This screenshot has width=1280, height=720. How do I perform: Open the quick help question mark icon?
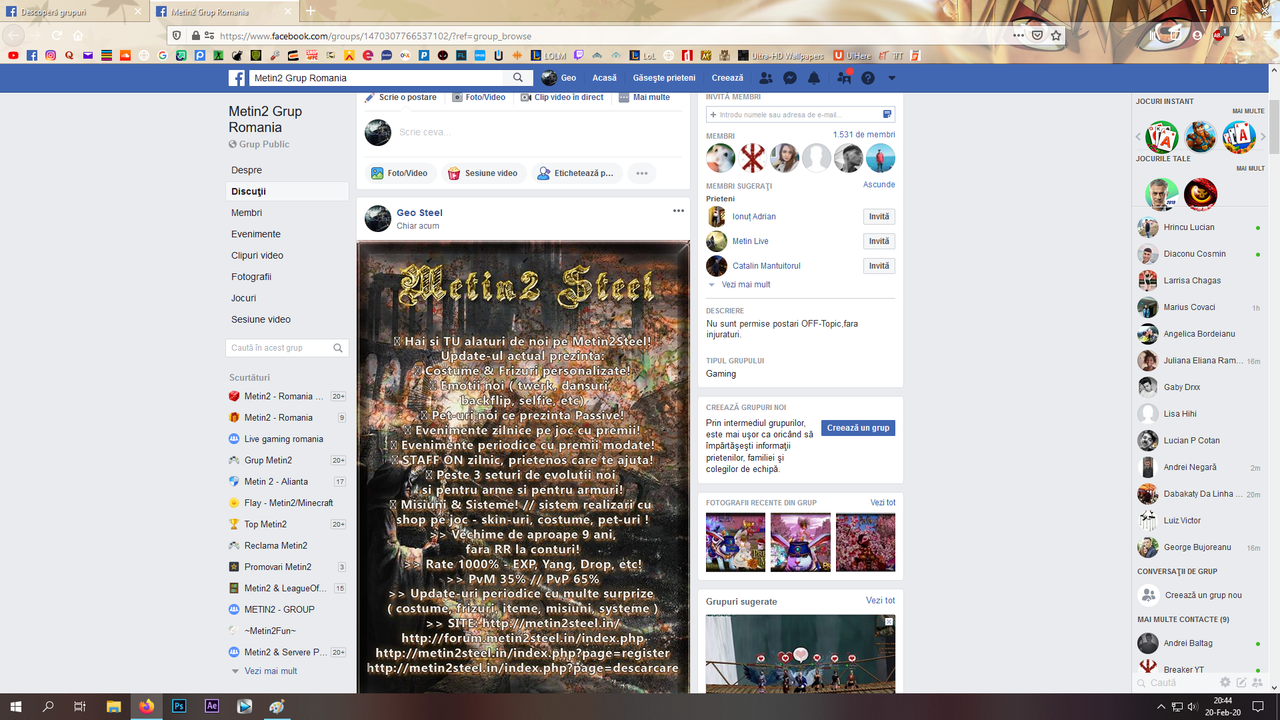click(868, 78)
